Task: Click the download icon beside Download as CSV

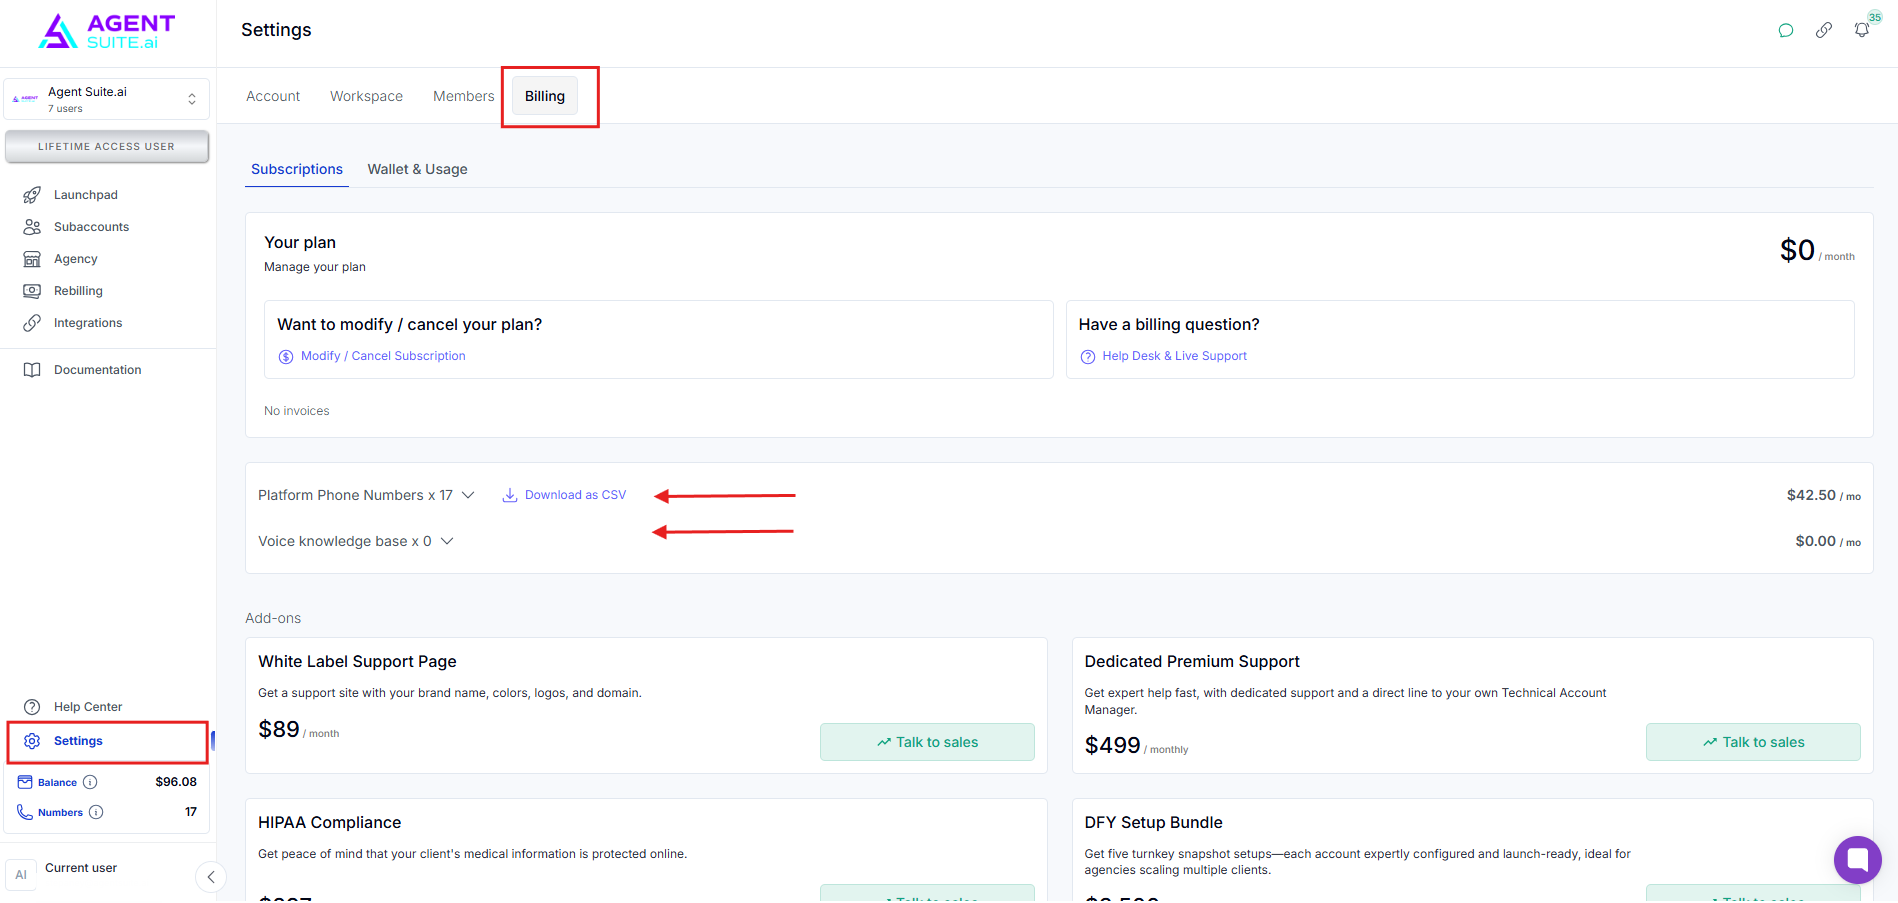Action: coord(510,495)
